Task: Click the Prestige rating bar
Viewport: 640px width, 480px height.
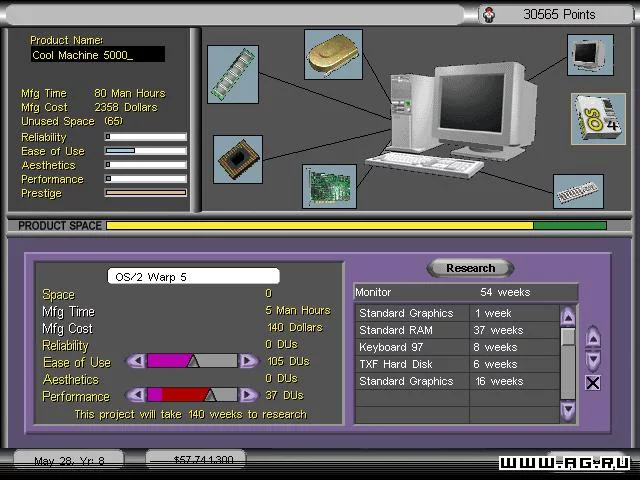Action: tap(146, 193)
